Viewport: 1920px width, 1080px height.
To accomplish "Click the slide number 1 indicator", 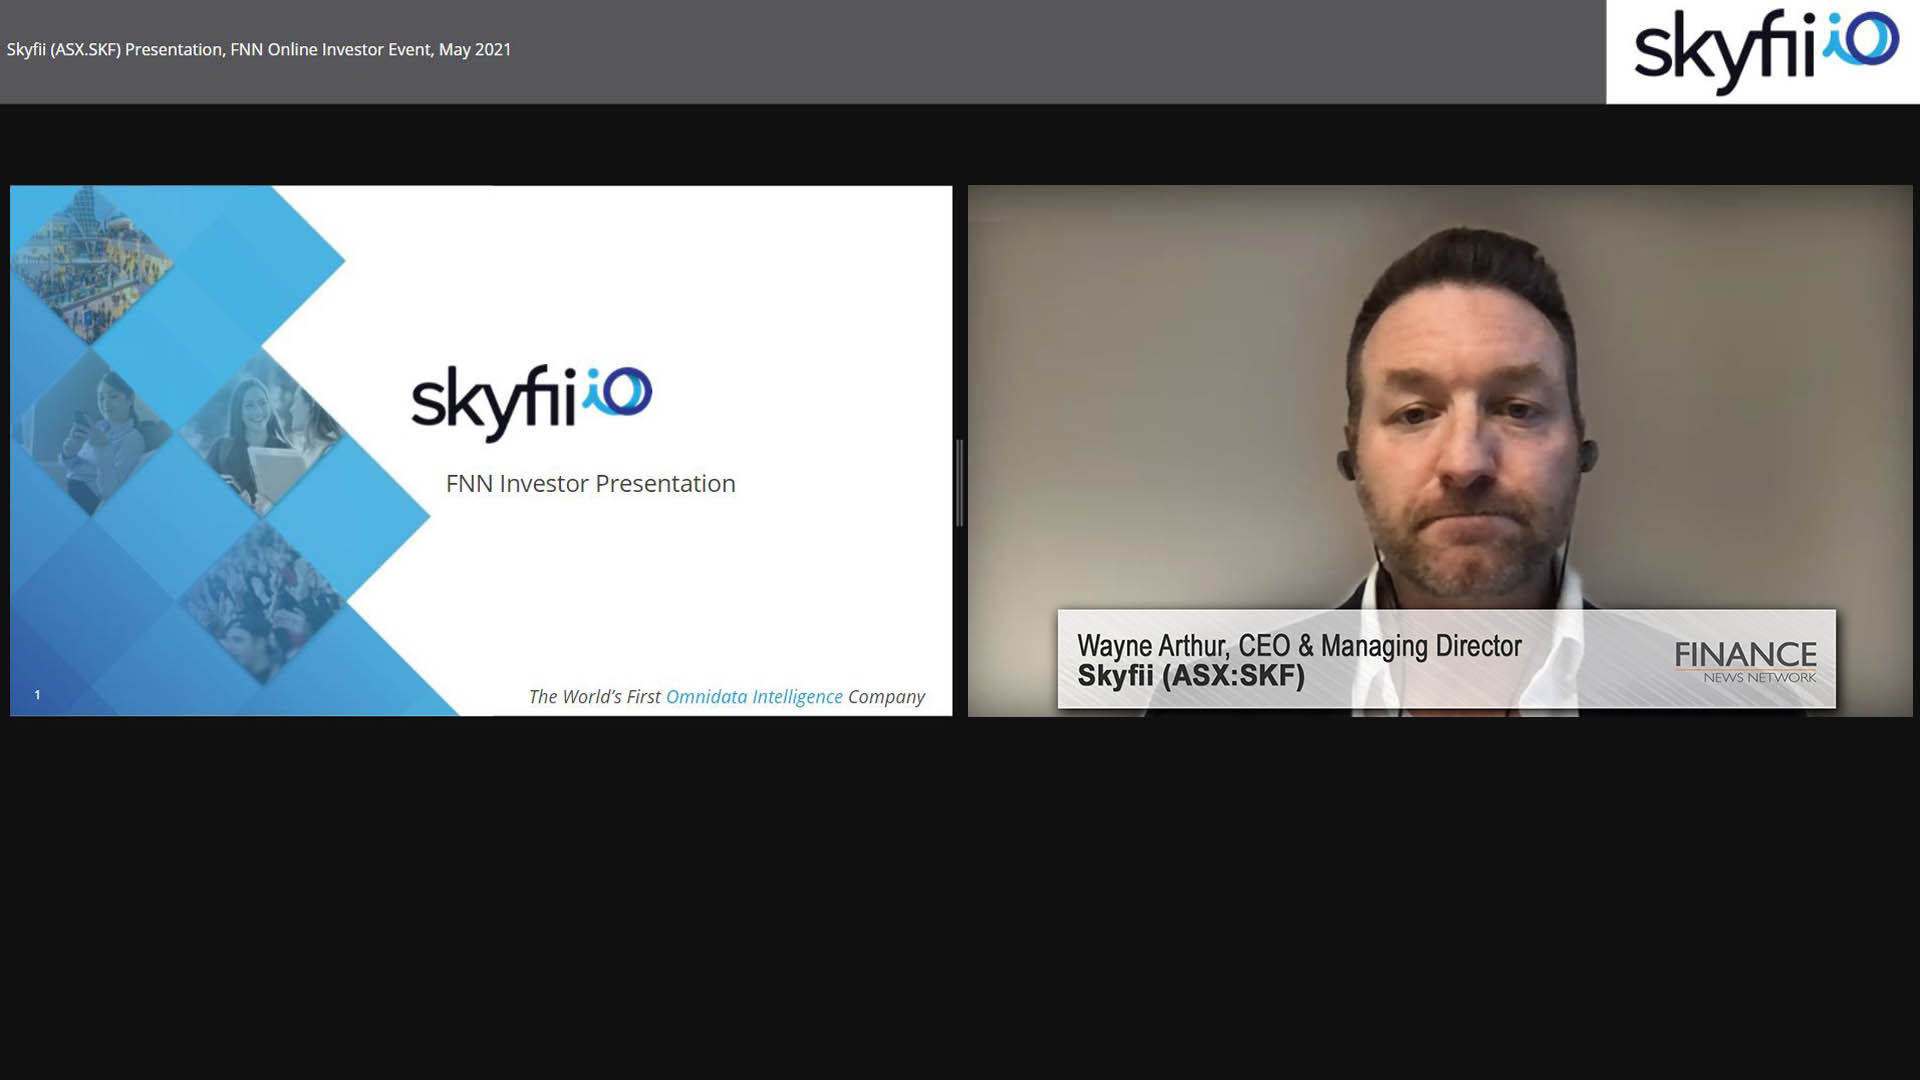I will point(37,695).
